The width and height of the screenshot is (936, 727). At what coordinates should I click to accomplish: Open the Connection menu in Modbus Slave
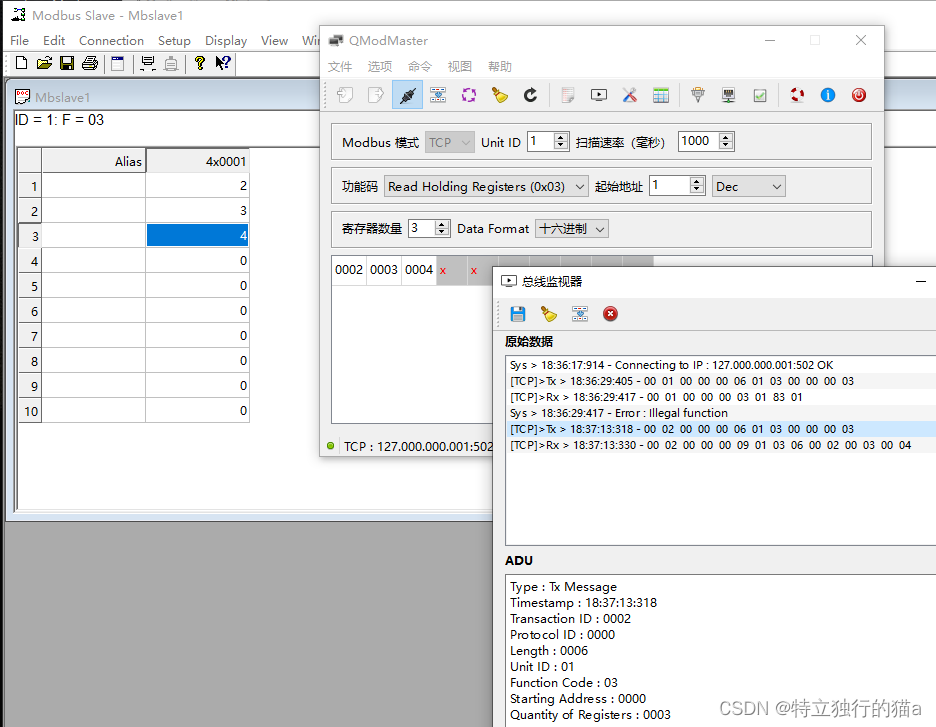pos(112,41)
